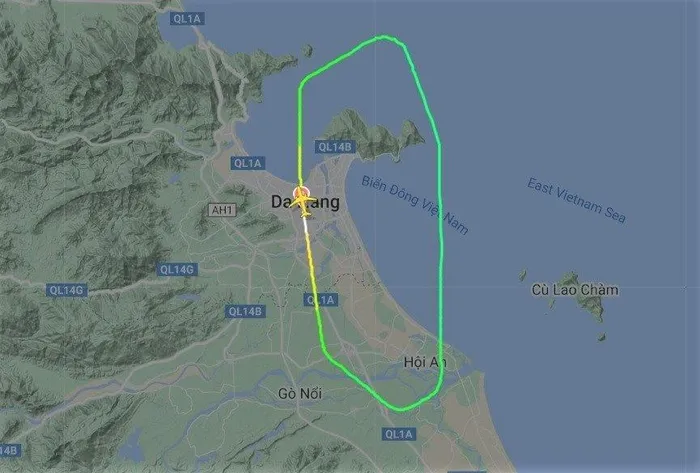The image size is (700, 473).
Task: Click the QL1A shield at the bottom
Action: (x=399, y=434)
